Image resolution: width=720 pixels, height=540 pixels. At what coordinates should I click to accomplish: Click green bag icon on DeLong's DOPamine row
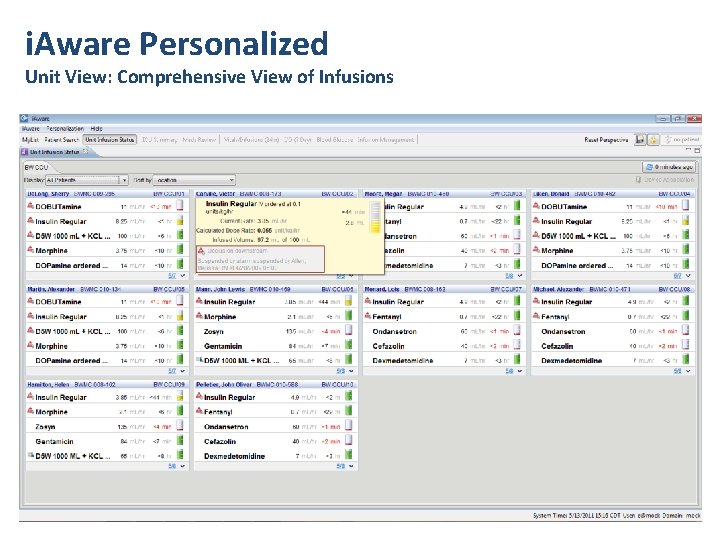pyautogui.click(x=180, y=264)
